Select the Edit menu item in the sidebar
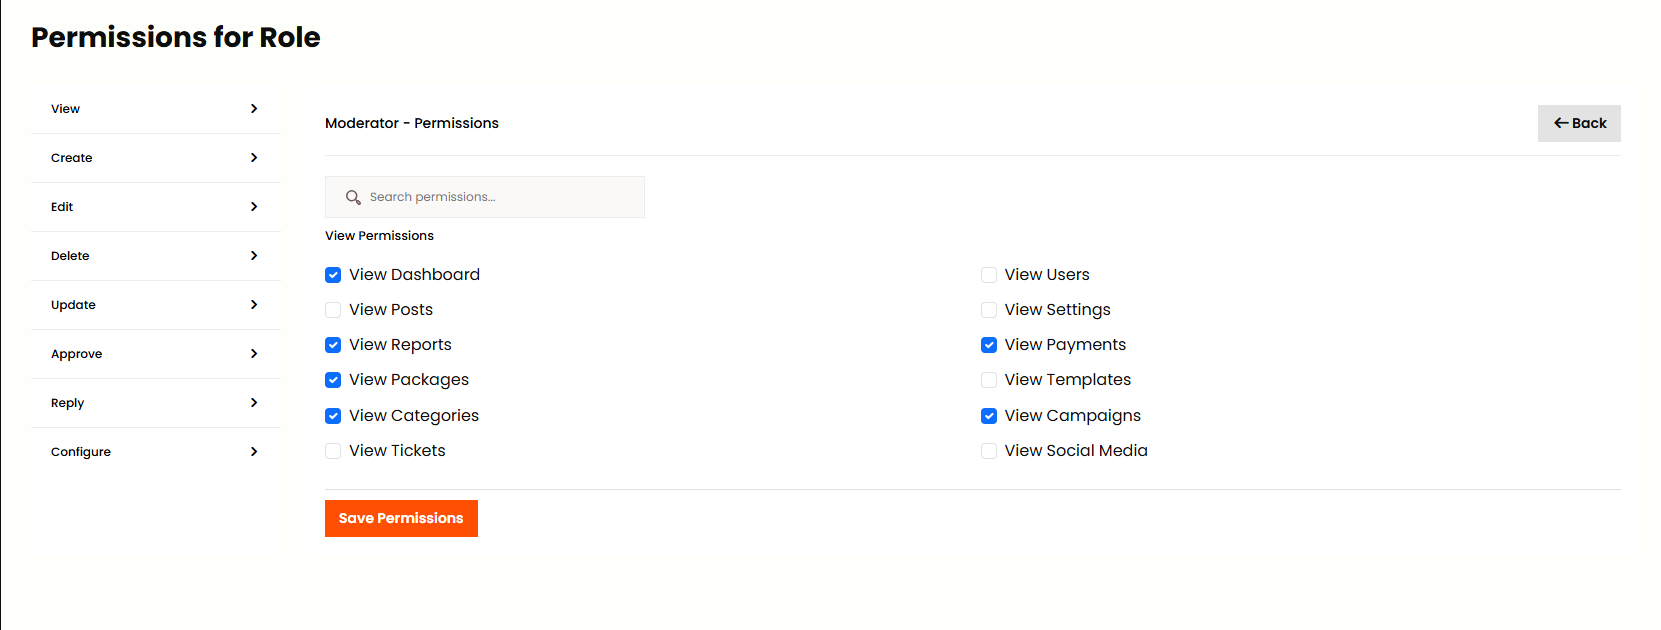1661x630 pixels. pos(62,207)
